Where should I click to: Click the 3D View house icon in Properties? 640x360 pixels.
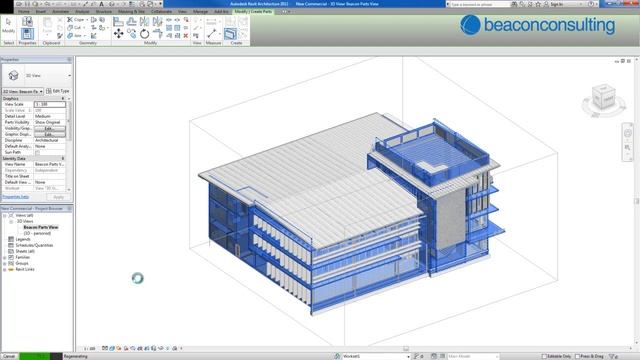tap(13, 75)
